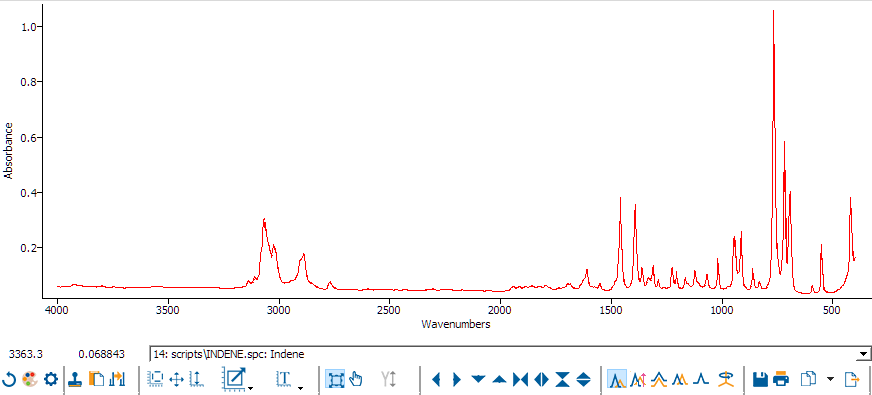Click the vertical expand up-down triangles icon
872x395 pixels.
(583, 380)
